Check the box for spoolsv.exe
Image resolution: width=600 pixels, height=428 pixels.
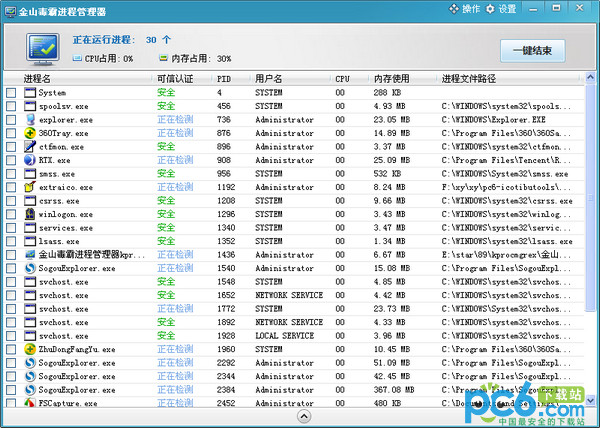pos(11,106)
